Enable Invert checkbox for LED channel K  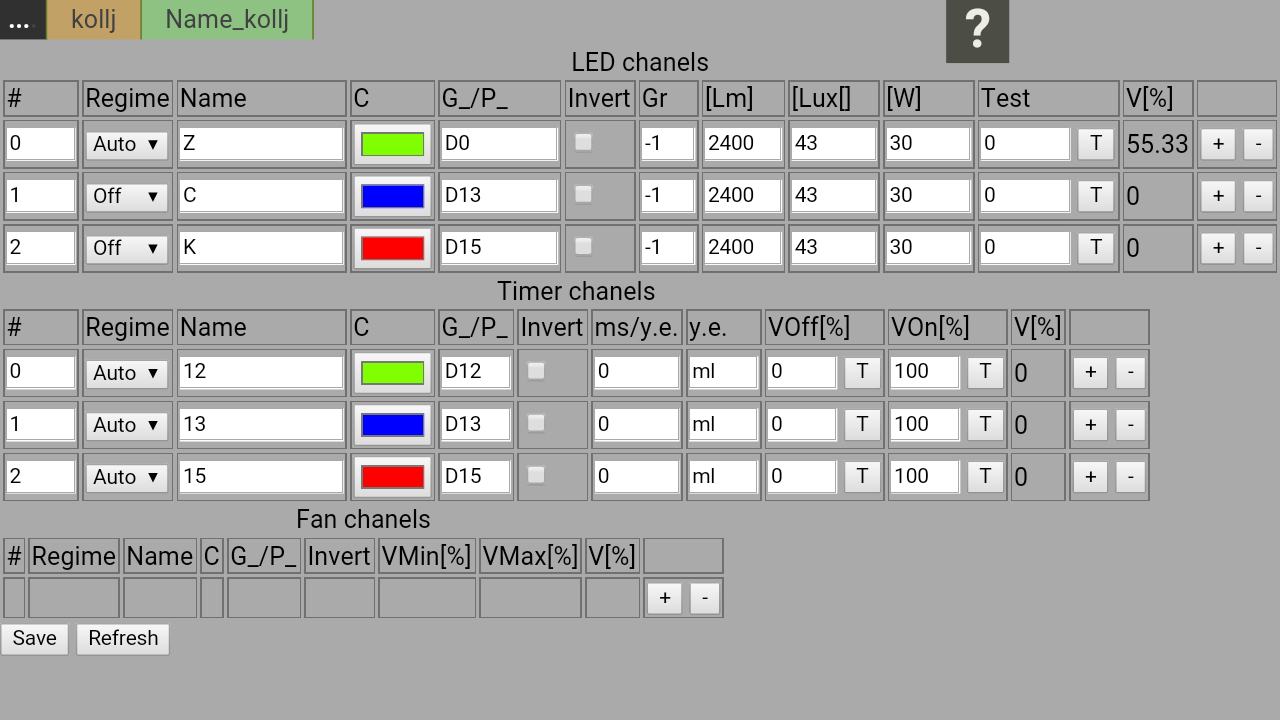583,246
